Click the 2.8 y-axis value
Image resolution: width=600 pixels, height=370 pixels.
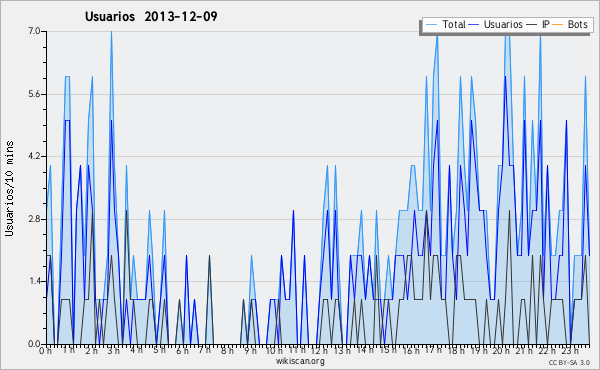pyautogui.click(x=34, y=219)
